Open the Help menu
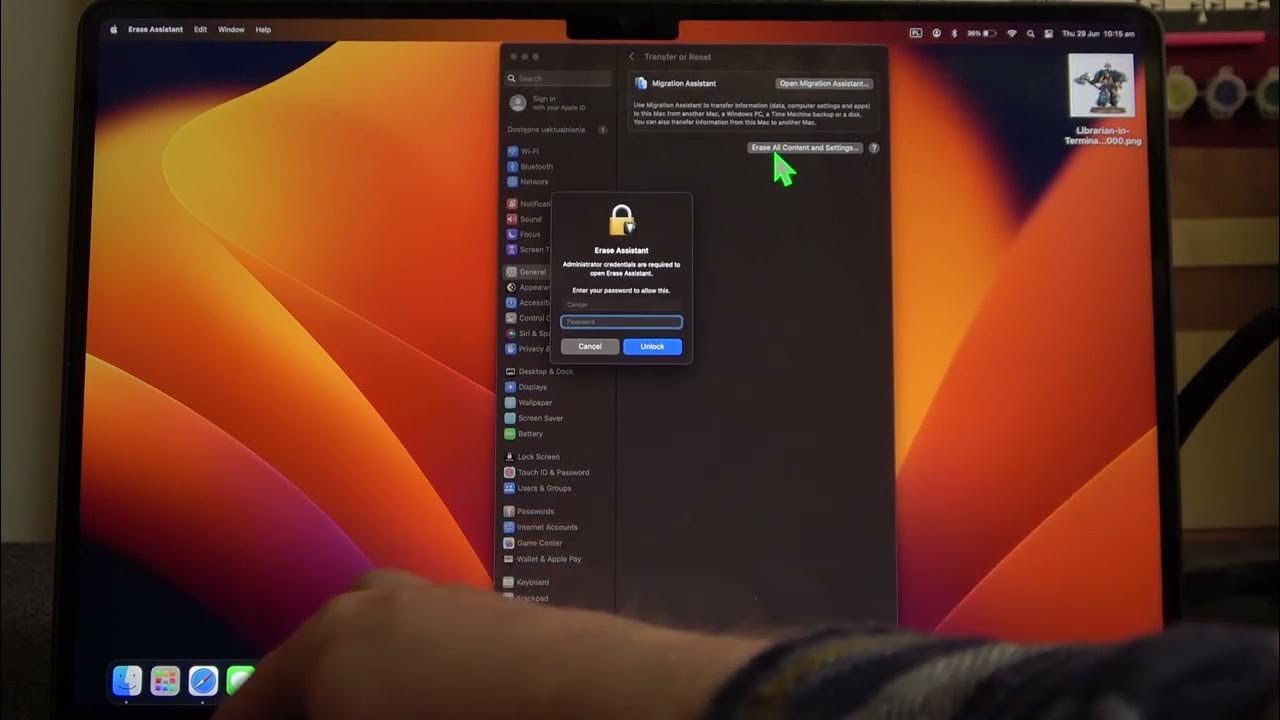The width and height of the screenshot is (1280, 720). click(x=263, y=30)
